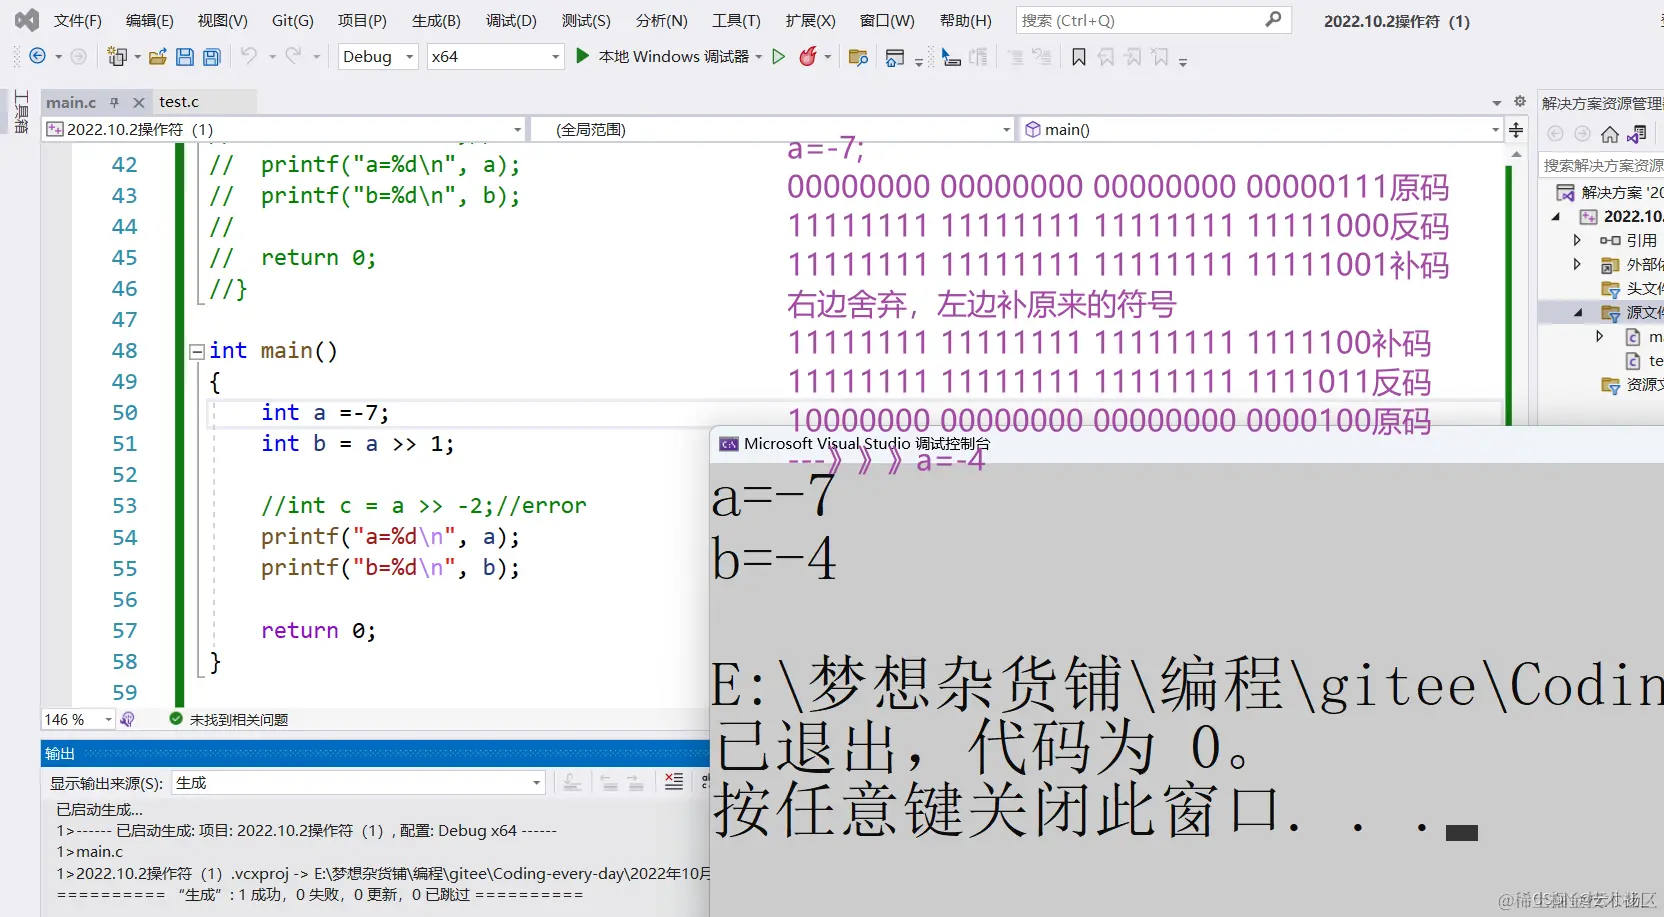The image size is (1664, 917).
Task: Open Find in Files via folder-magnifier icon
Action: pos(857,57)
